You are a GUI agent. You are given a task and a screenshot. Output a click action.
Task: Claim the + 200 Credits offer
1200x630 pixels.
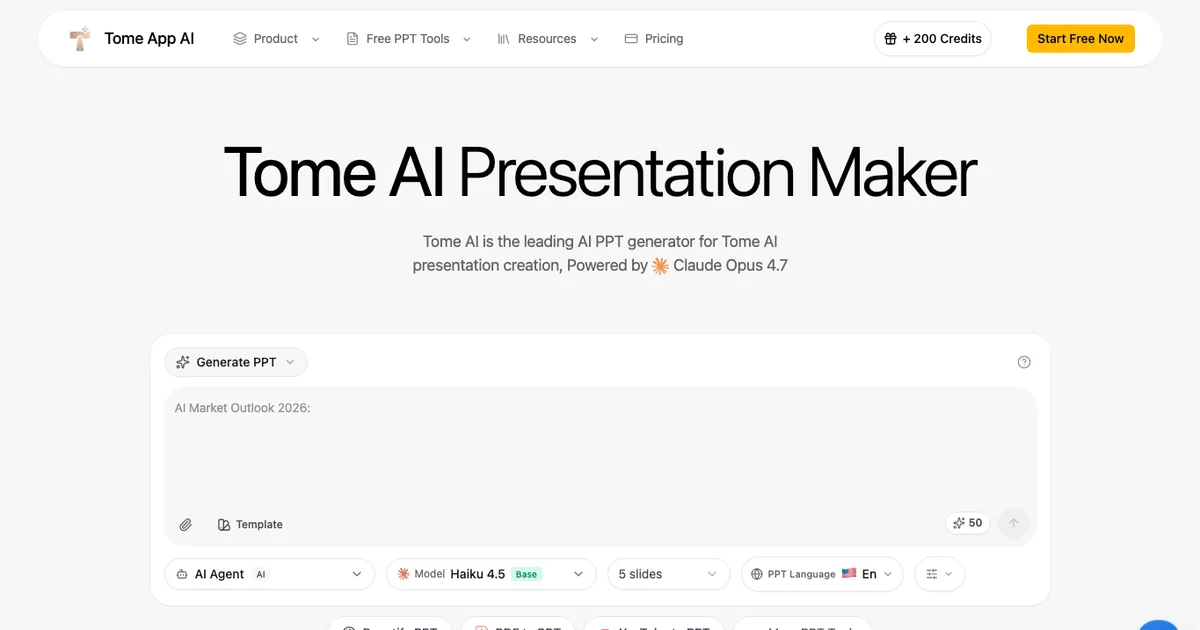point(932,39)
